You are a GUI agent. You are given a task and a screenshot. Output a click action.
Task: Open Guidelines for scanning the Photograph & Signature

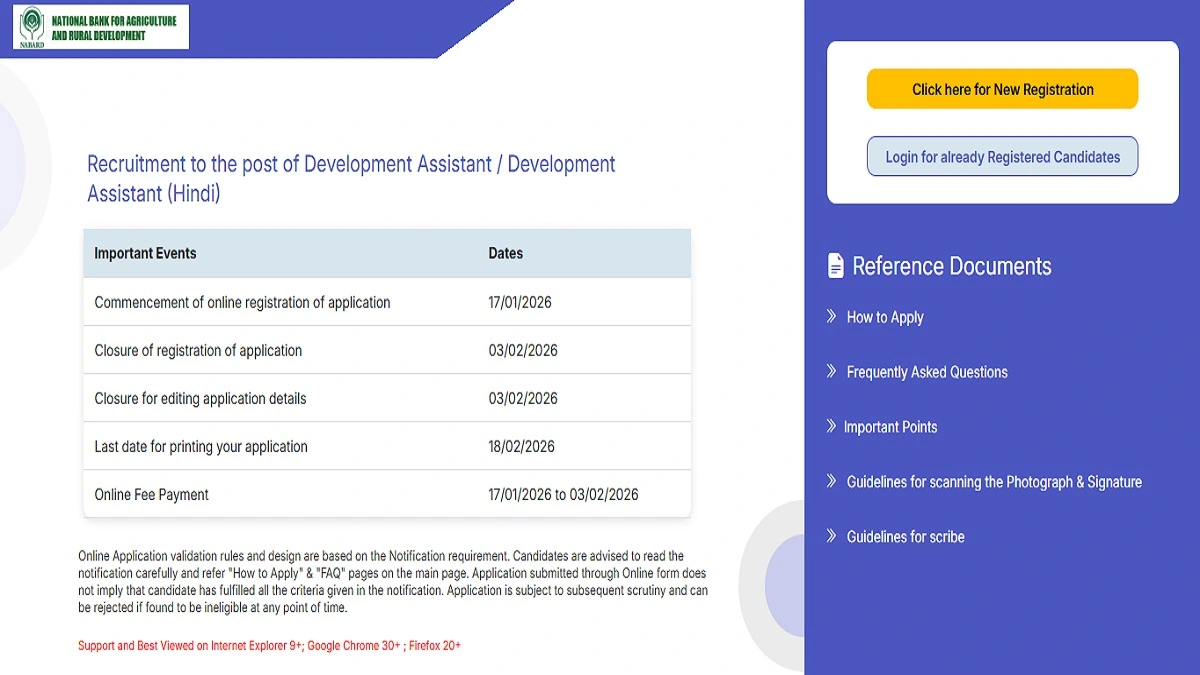click(x=994, y=481)
